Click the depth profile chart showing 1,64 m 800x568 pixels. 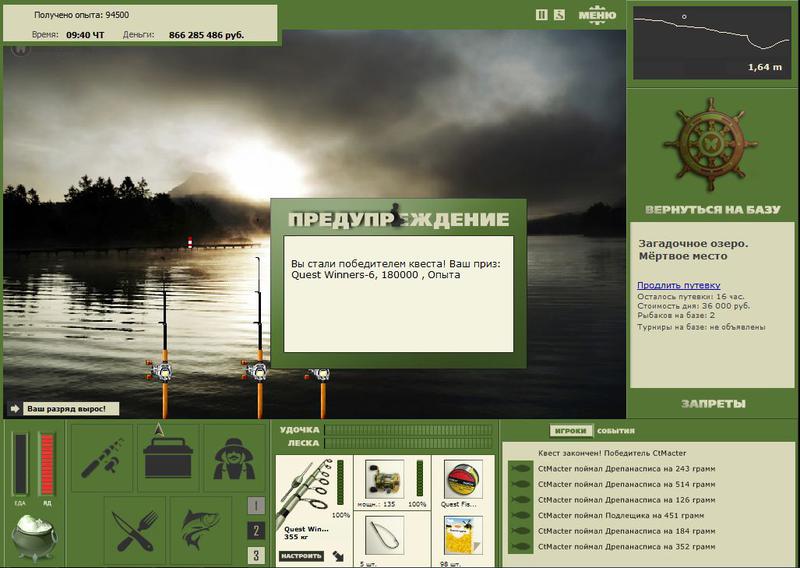coord(711,42)
